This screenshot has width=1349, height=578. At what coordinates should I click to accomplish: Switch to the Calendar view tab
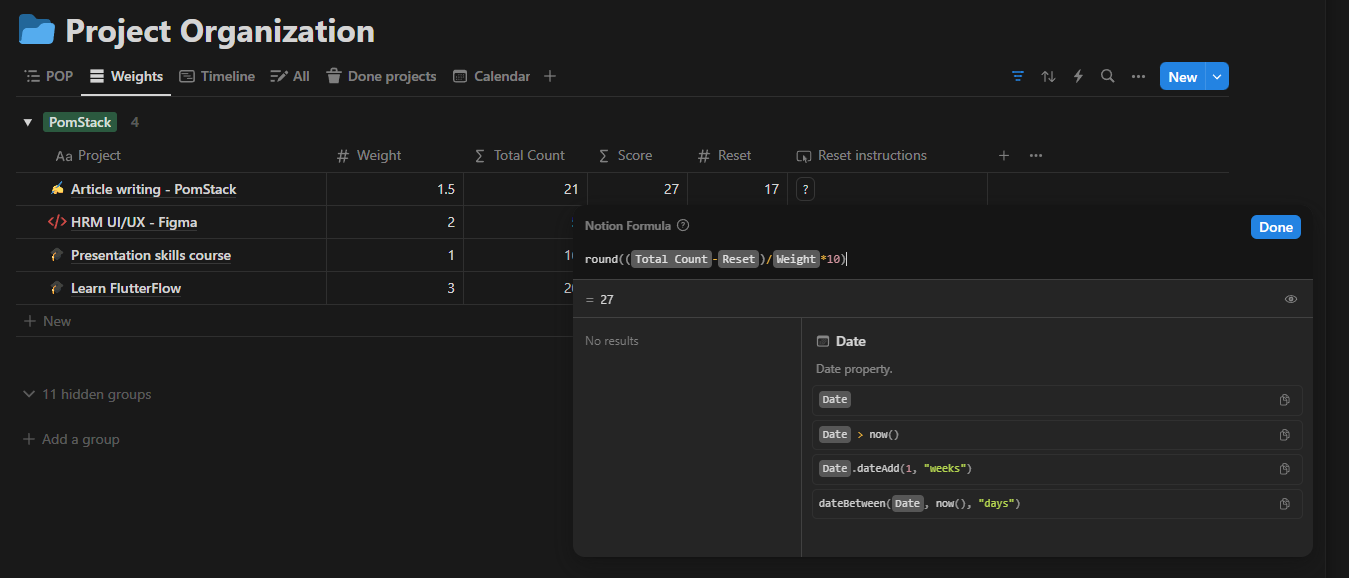[x=491, y=76]
